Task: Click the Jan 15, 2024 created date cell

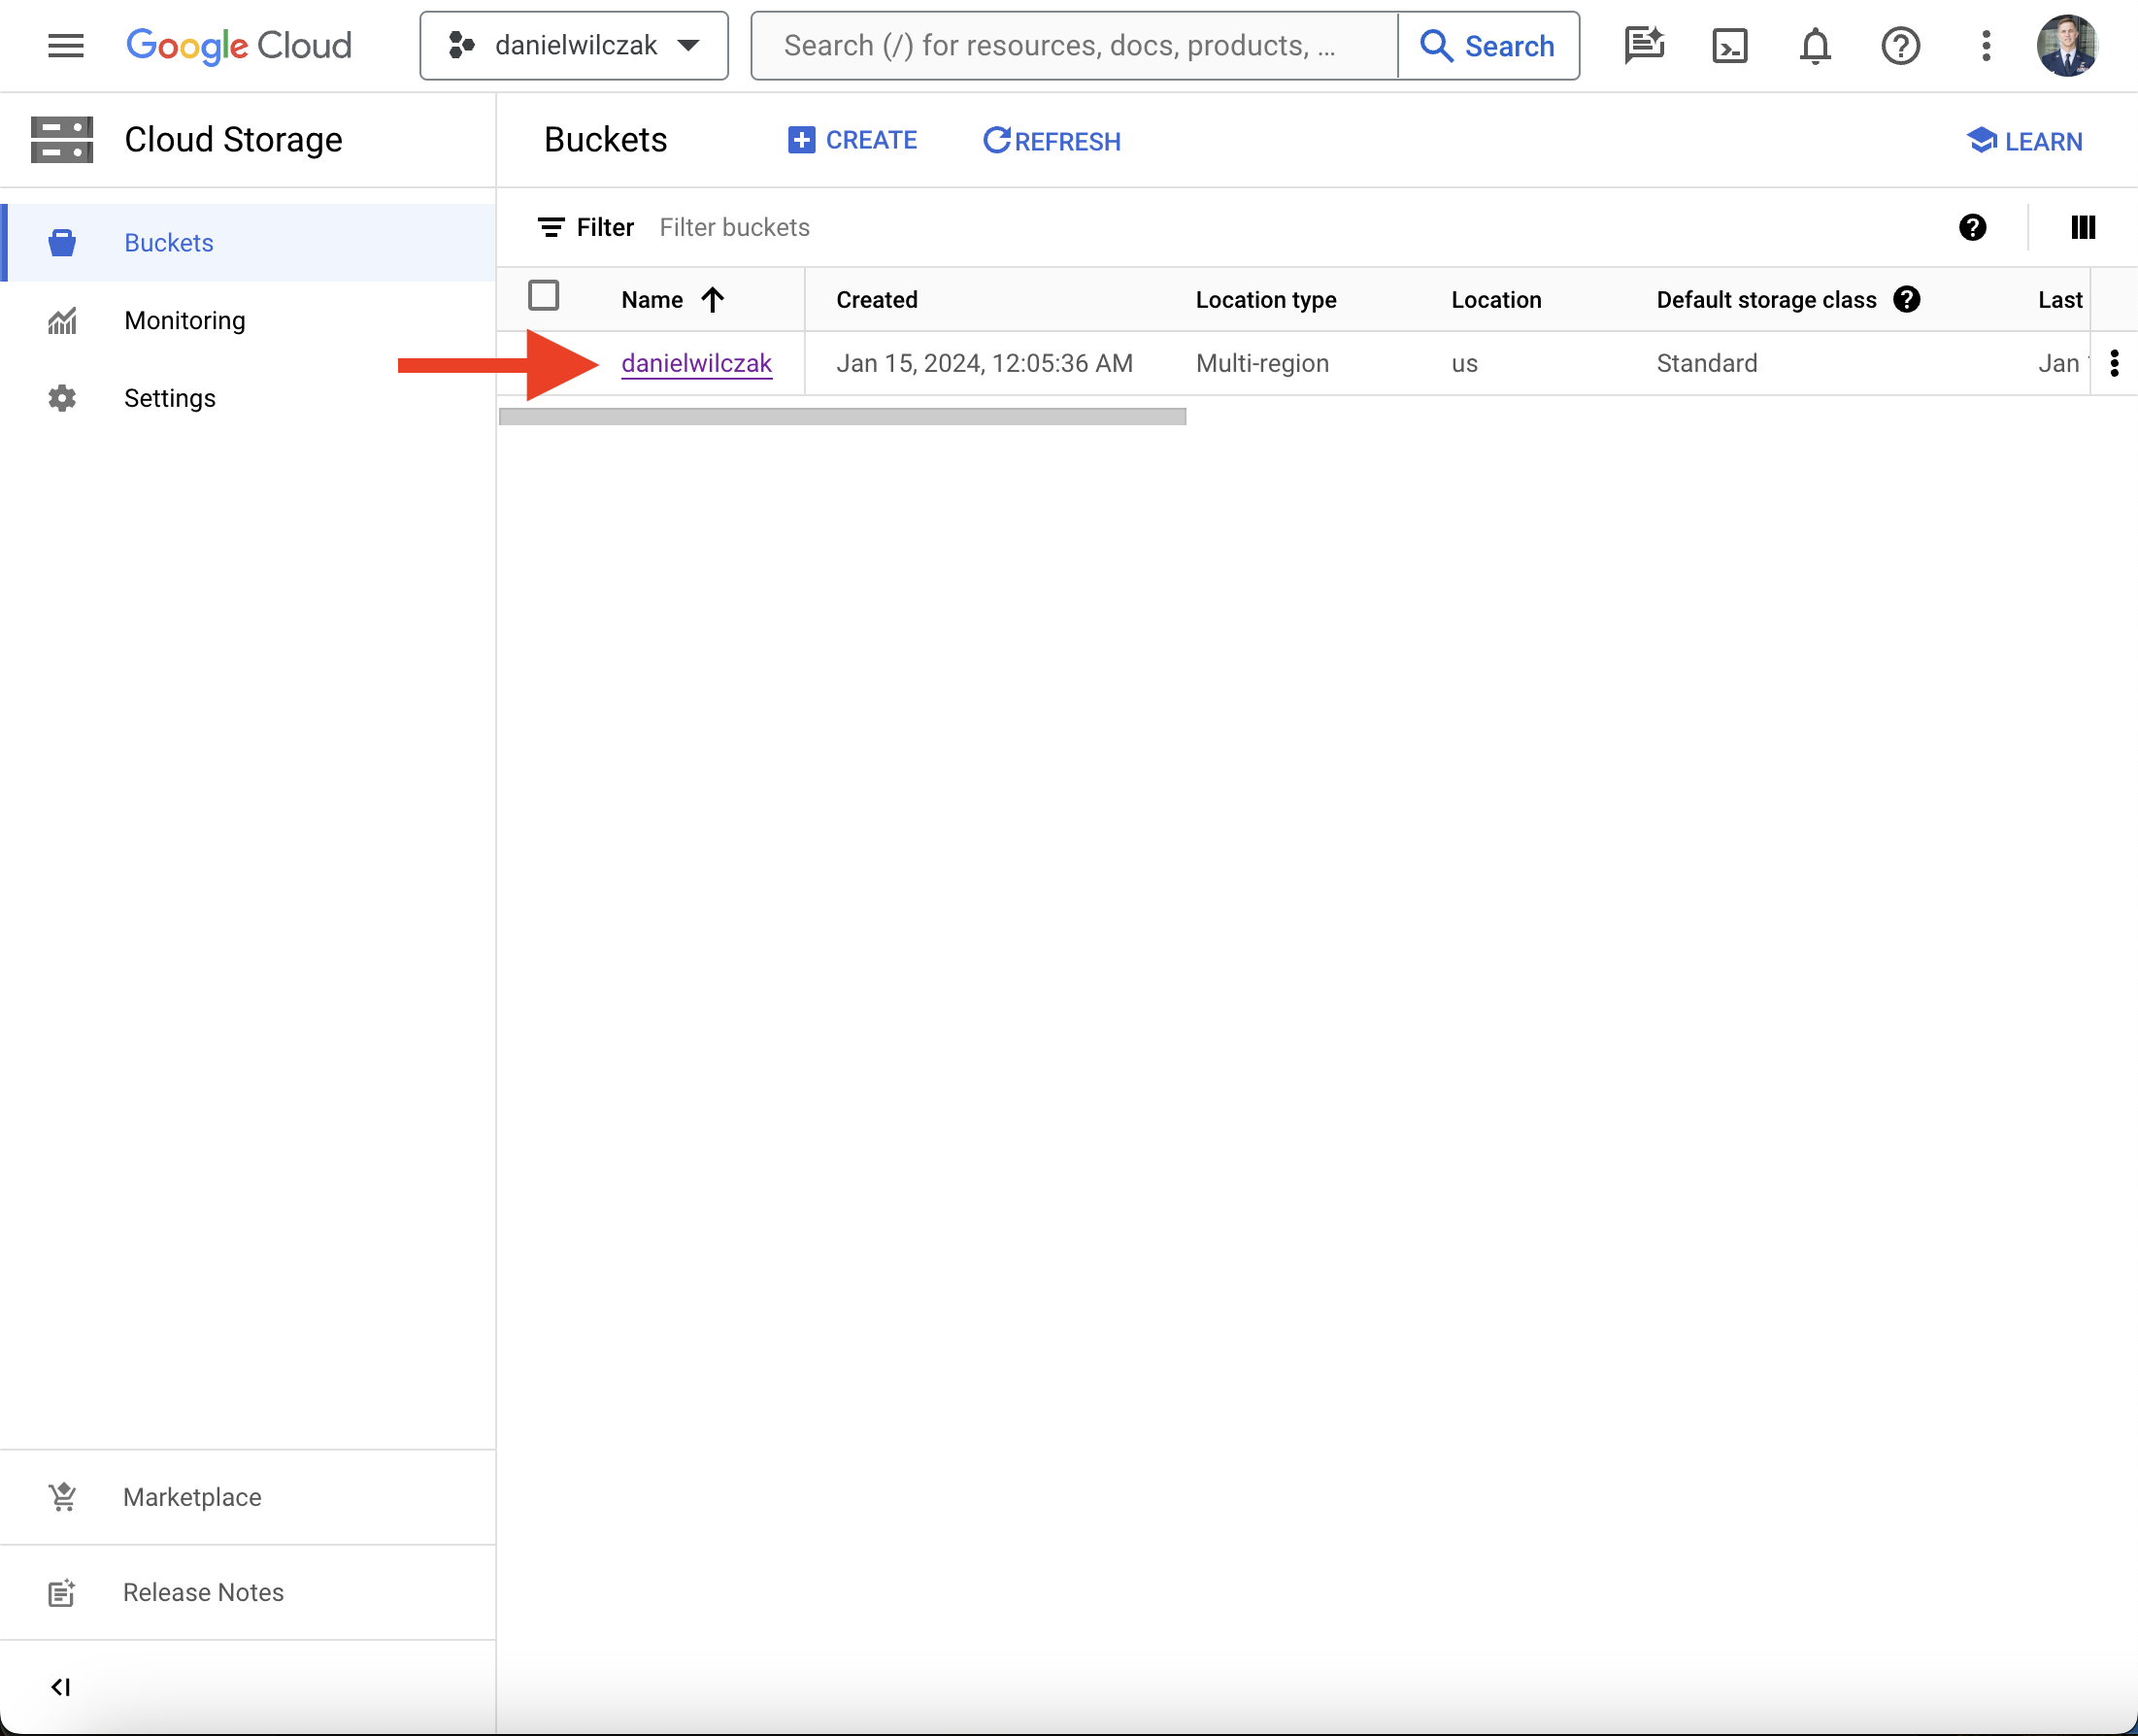Action: click(984, 363)
